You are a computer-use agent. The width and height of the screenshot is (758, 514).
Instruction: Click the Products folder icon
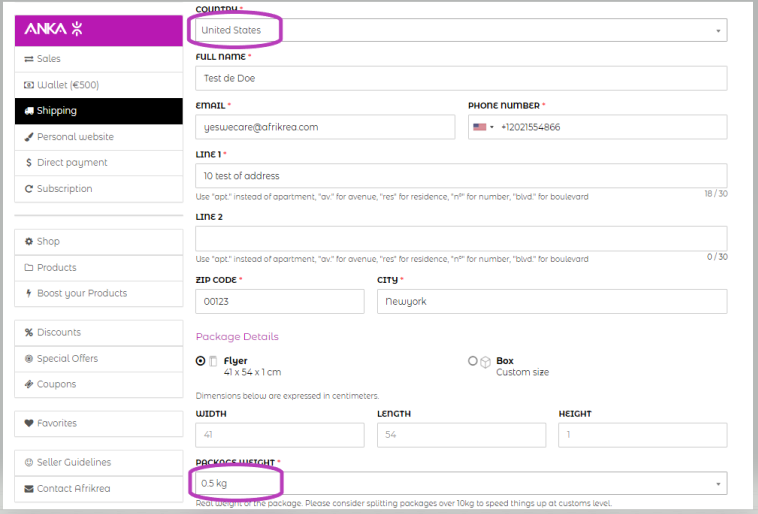click(x=29, y=267)
